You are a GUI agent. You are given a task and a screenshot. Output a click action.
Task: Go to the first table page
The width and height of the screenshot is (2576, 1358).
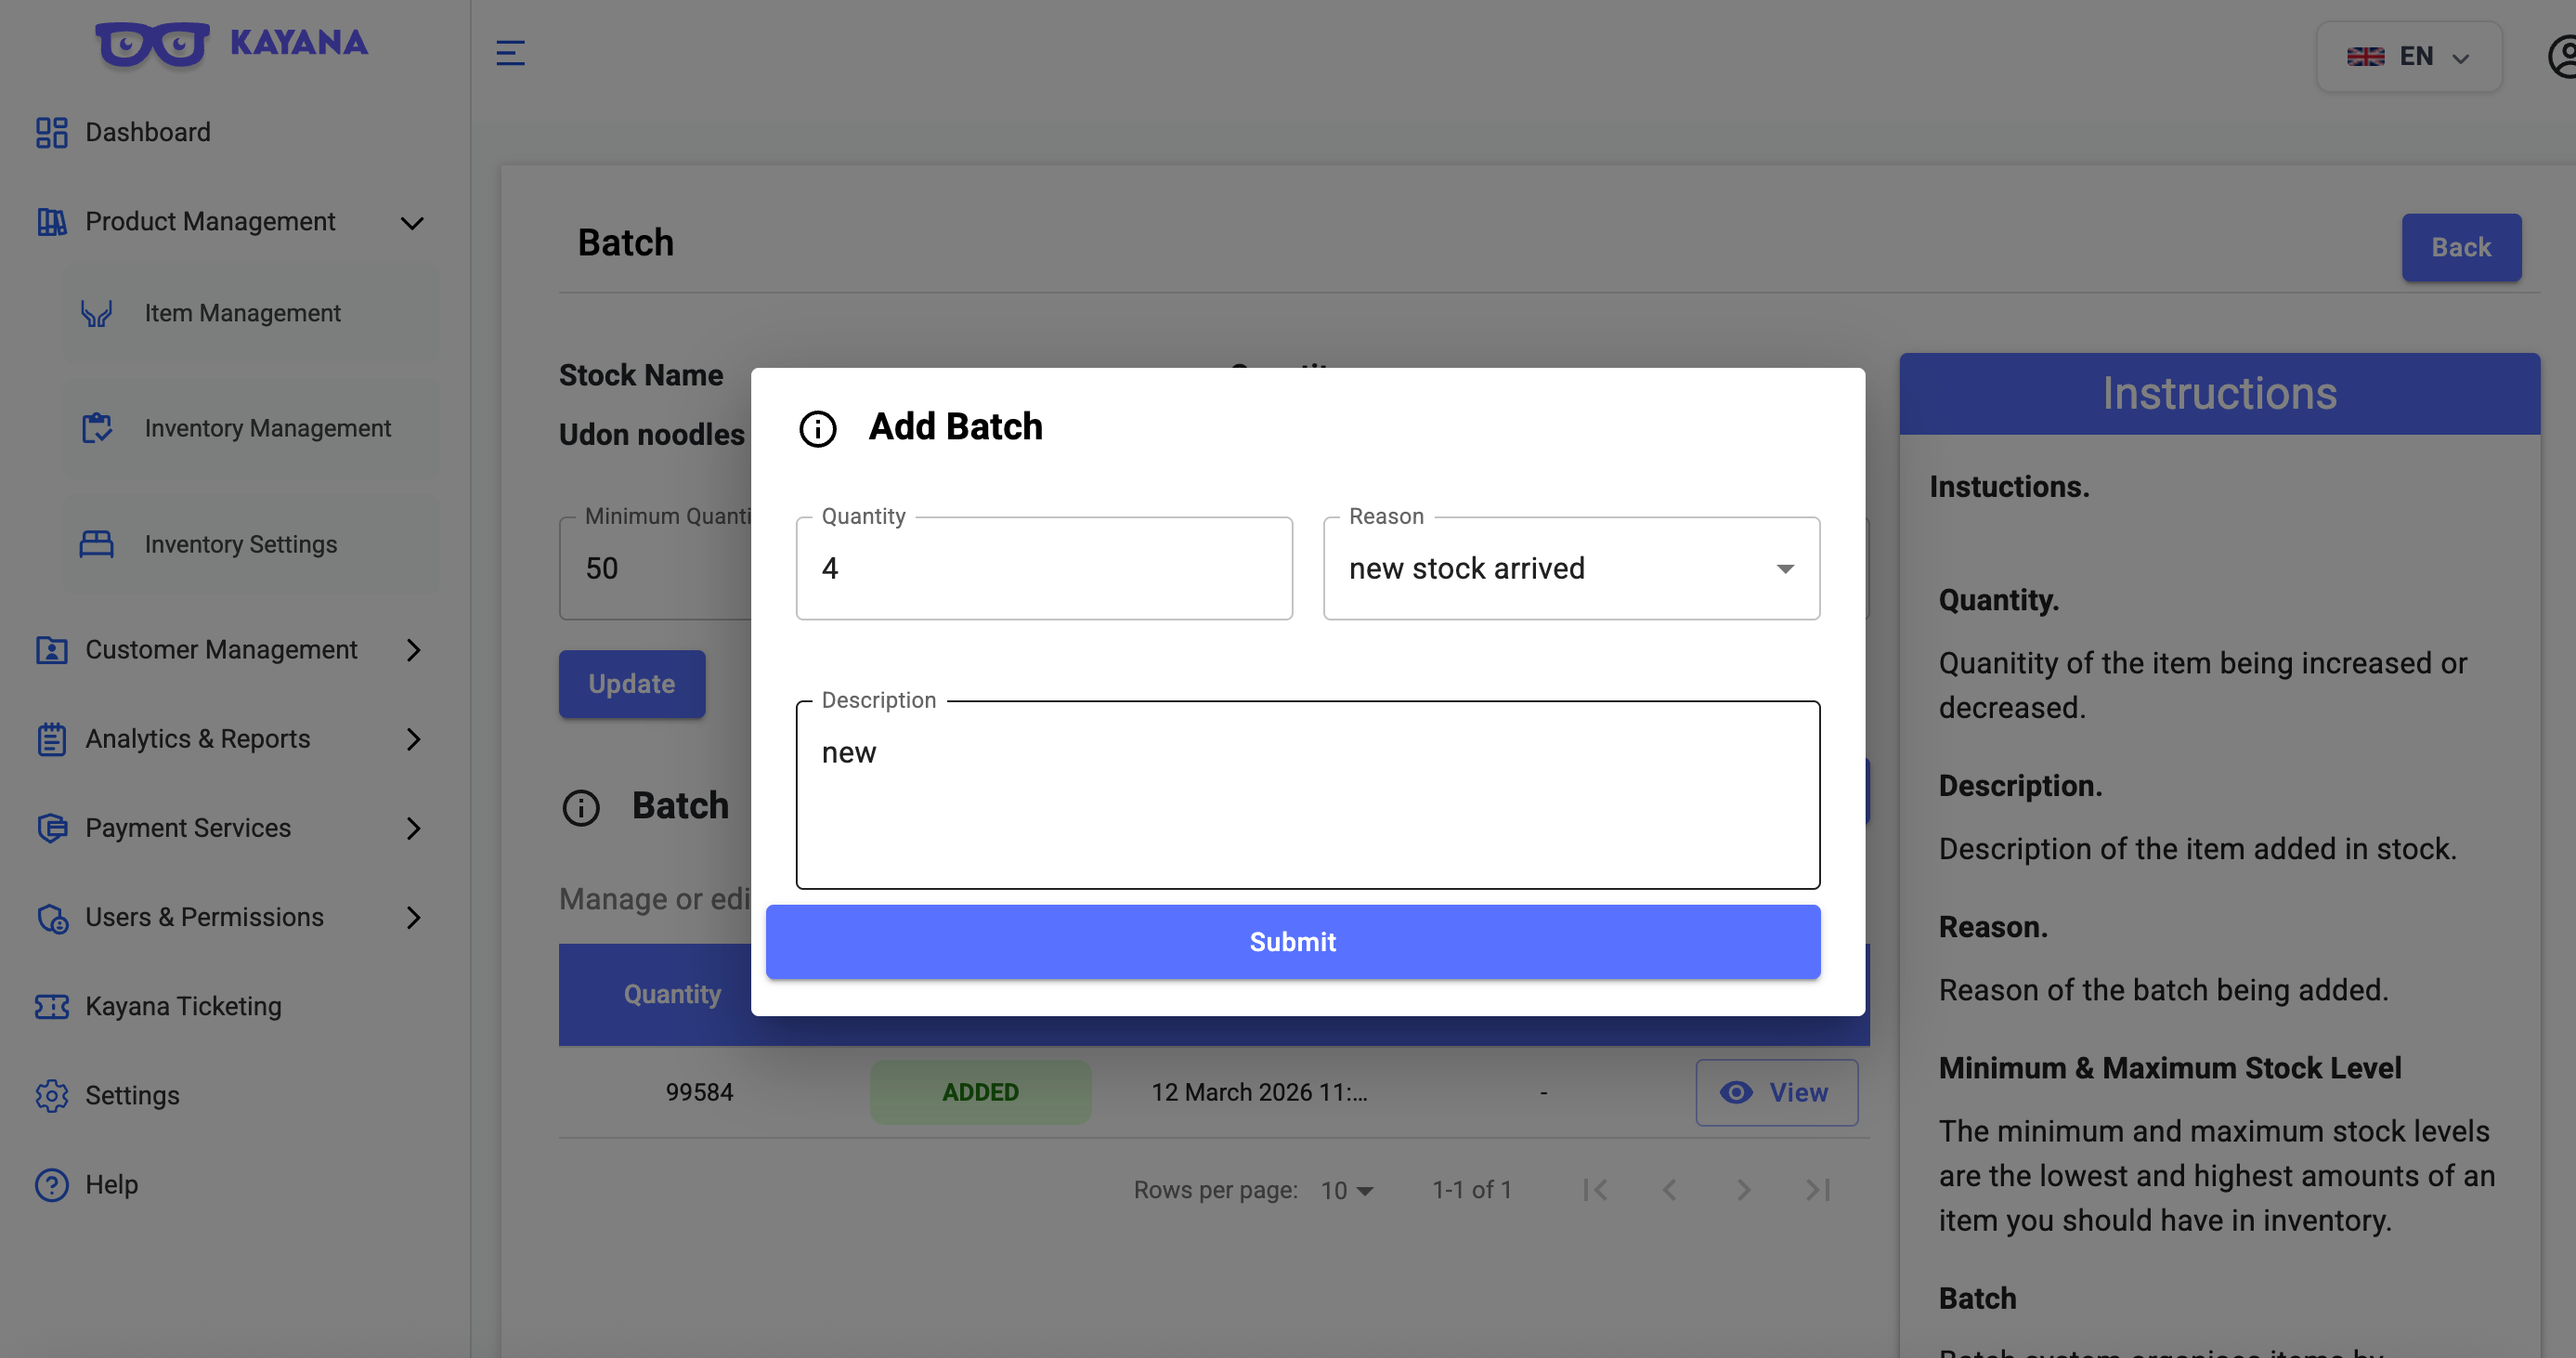[x=1595, y=1190]
